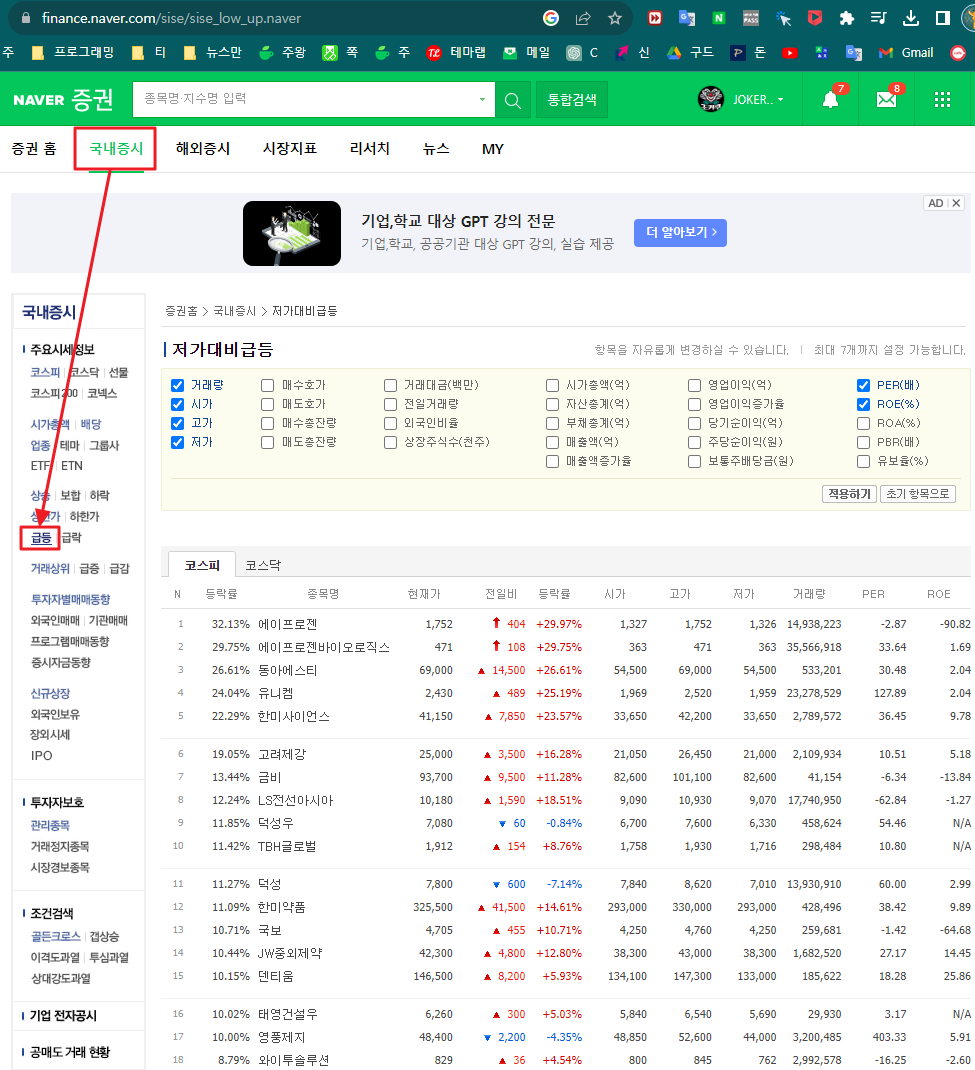Open the 동아에스티 stock link

pyautogui.click(x=288, y=670)
